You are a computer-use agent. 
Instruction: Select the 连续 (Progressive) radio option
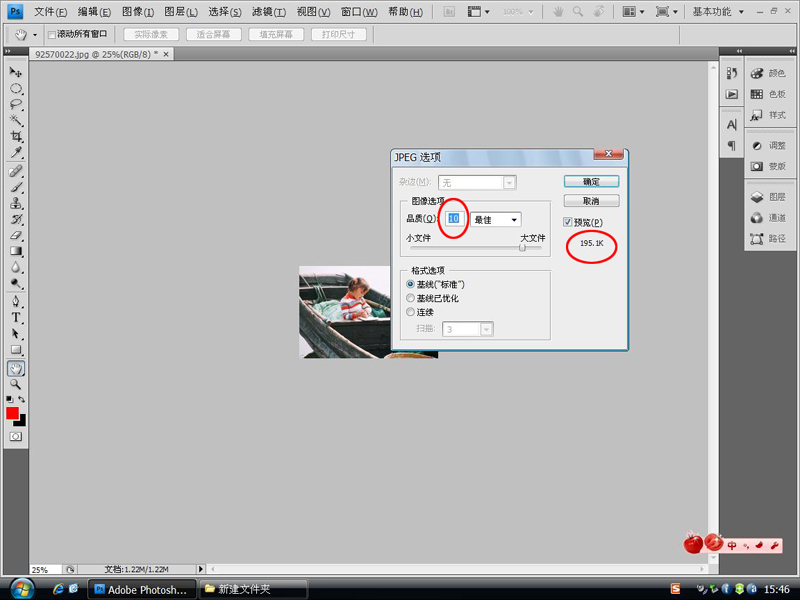coord(410,312)
